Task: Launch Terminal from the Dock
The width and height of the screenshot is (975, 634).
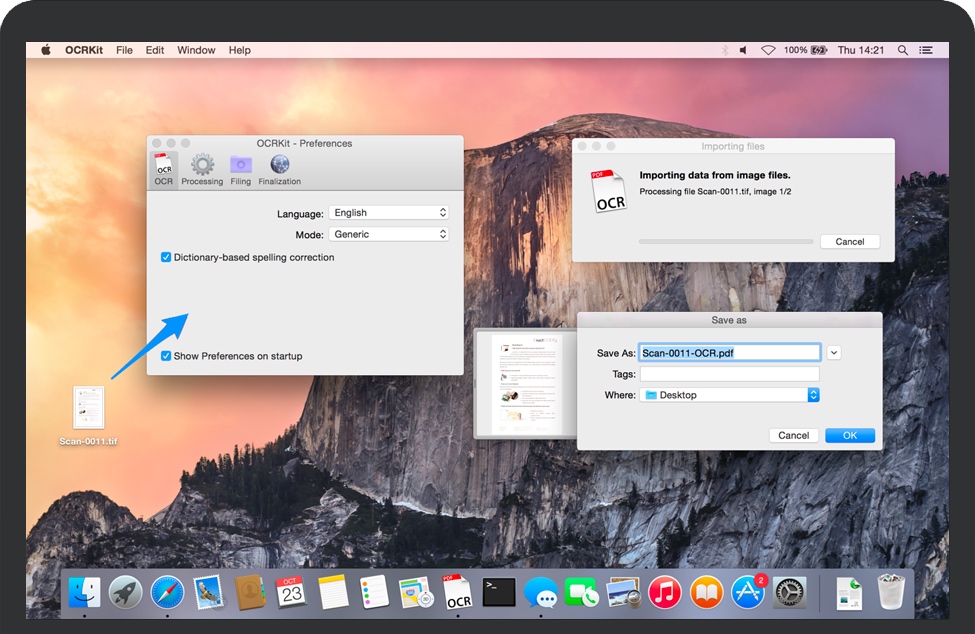Action: tap(499, 592)
